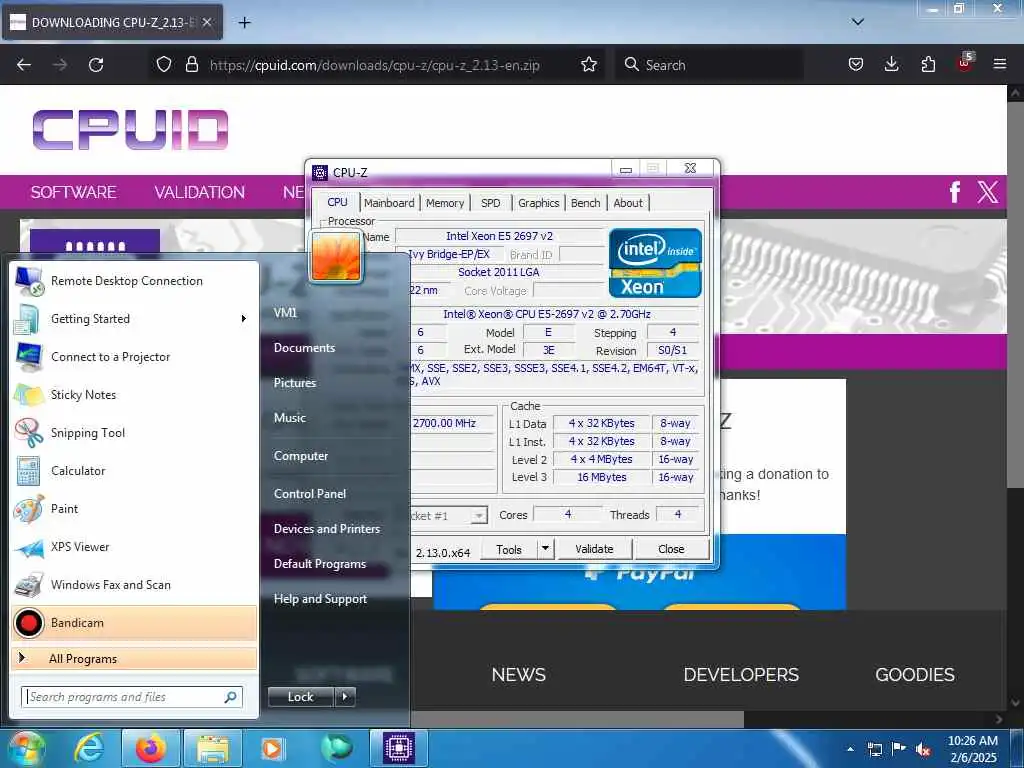Open CPUID Facebook page icon
Screen dimensions: 1024x768
(955, 192)
